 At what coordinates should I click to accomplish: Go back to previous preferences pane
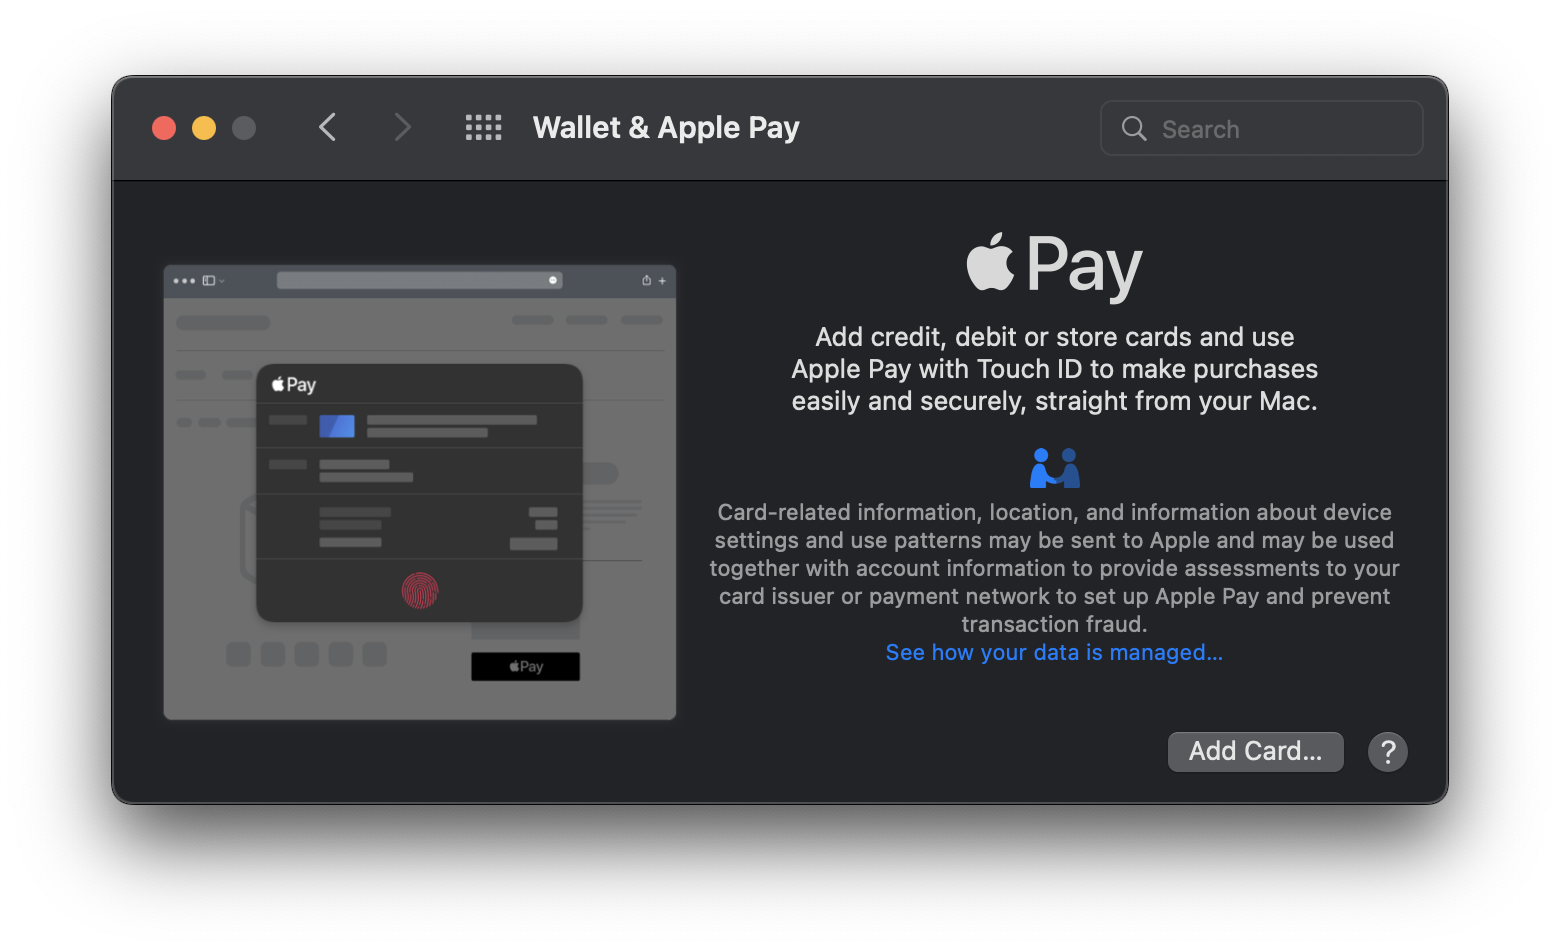(x=327, y=128)
